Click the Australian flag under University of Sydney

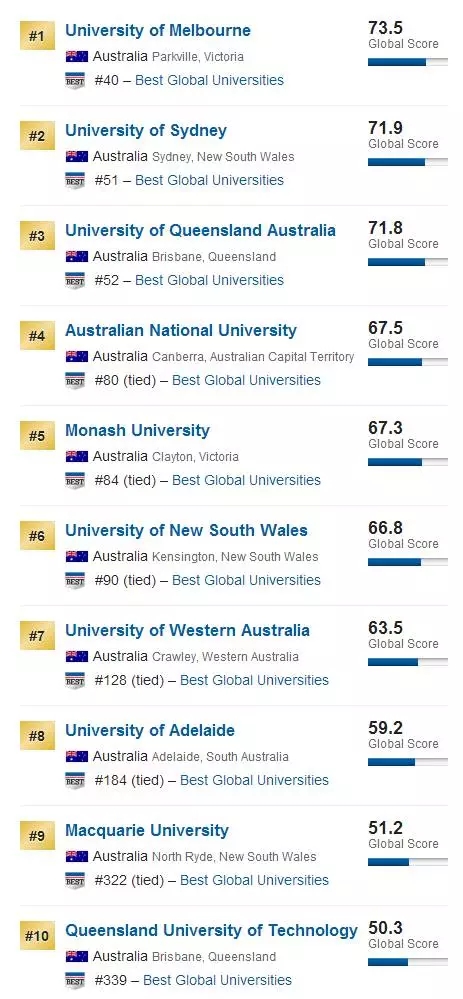(76, 156)
